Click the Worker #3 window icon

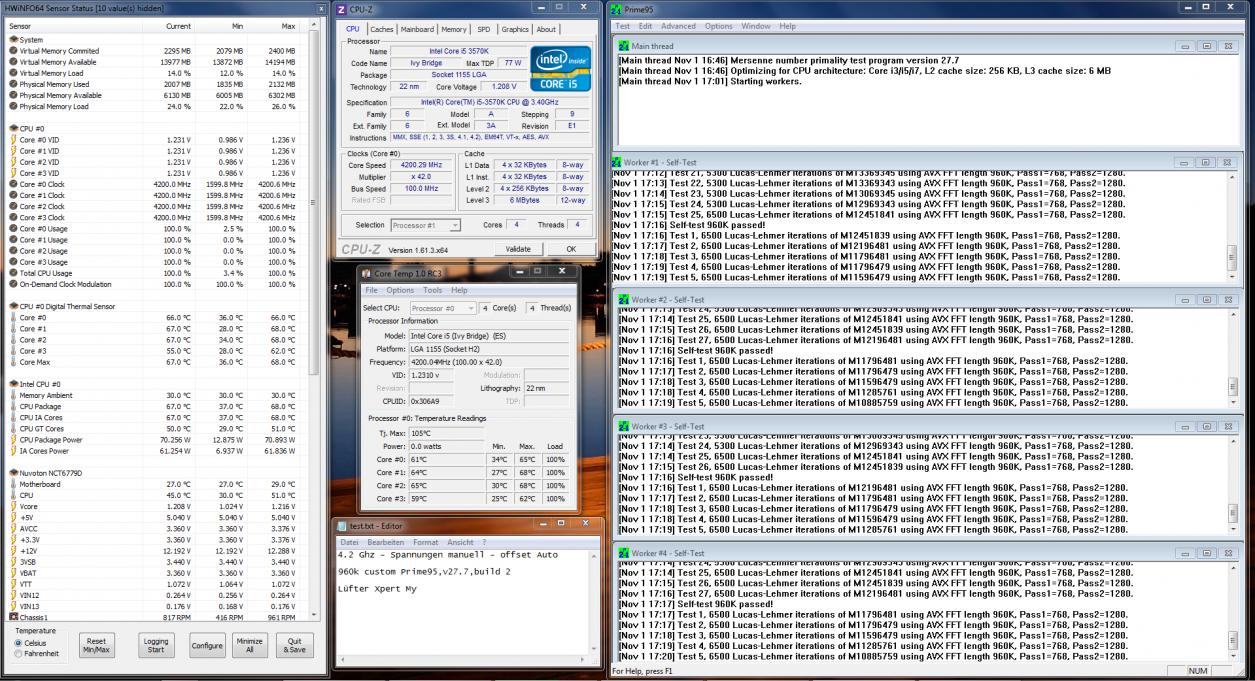click(x=624, y=426)
